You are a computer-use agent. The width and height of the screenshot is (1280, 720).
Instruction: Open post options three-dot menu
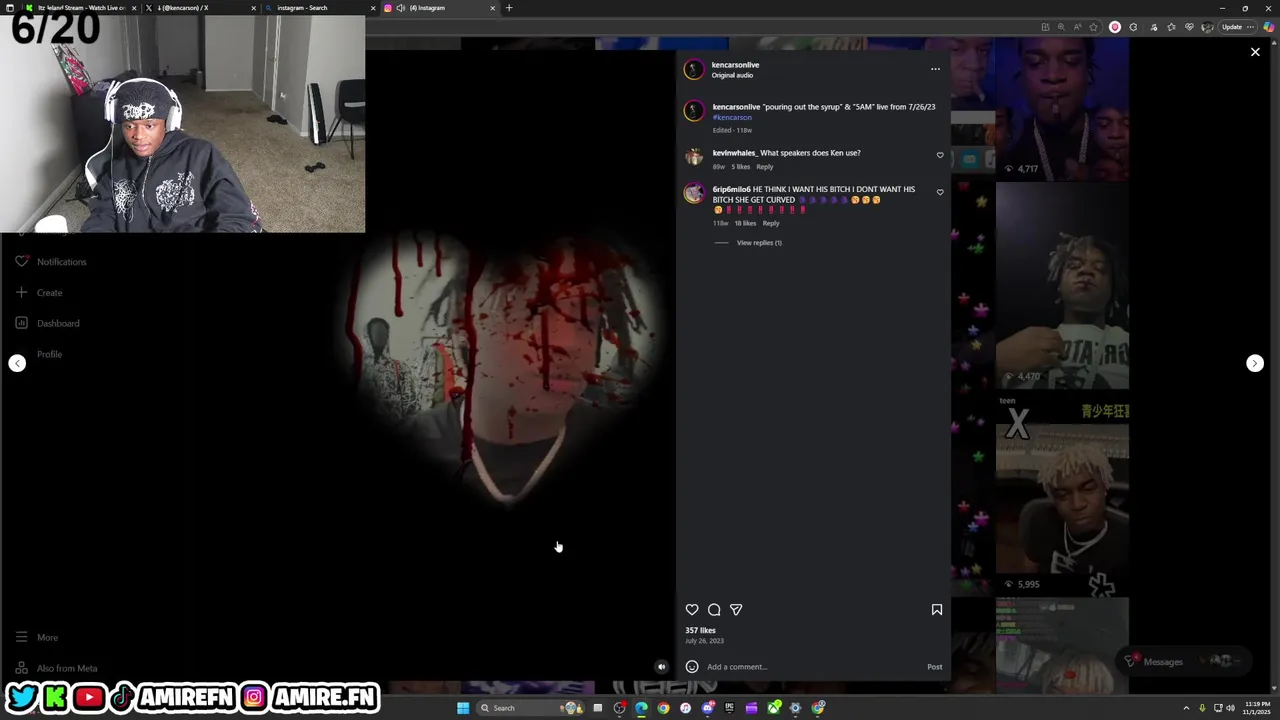click(x=935, y=70)
